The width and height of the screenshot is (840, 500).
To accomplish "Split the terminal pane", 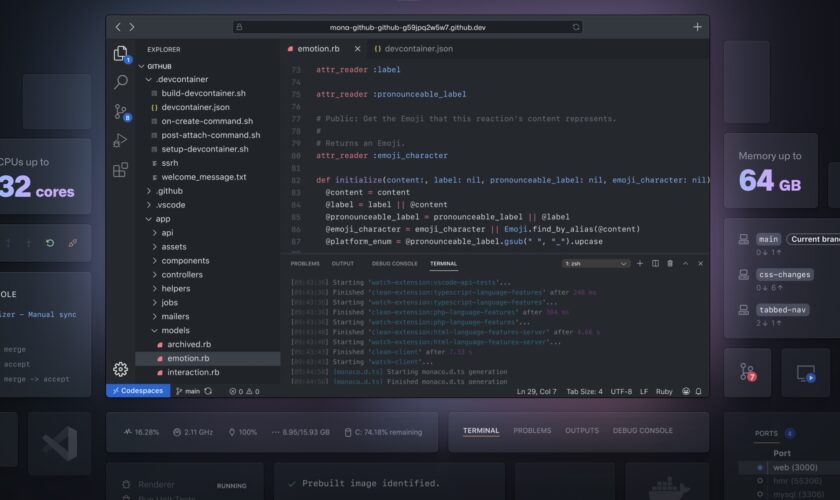I will (x=656, y=264).
